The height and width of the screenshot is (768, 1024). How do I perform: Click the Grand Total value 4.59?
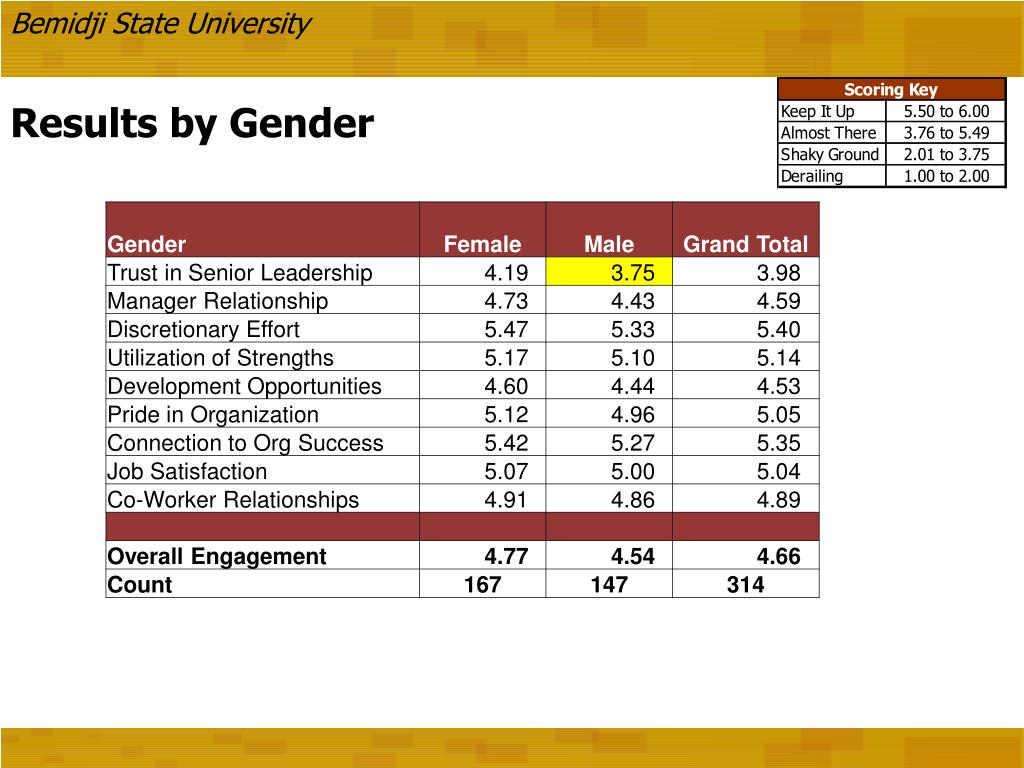coord(778,301)
